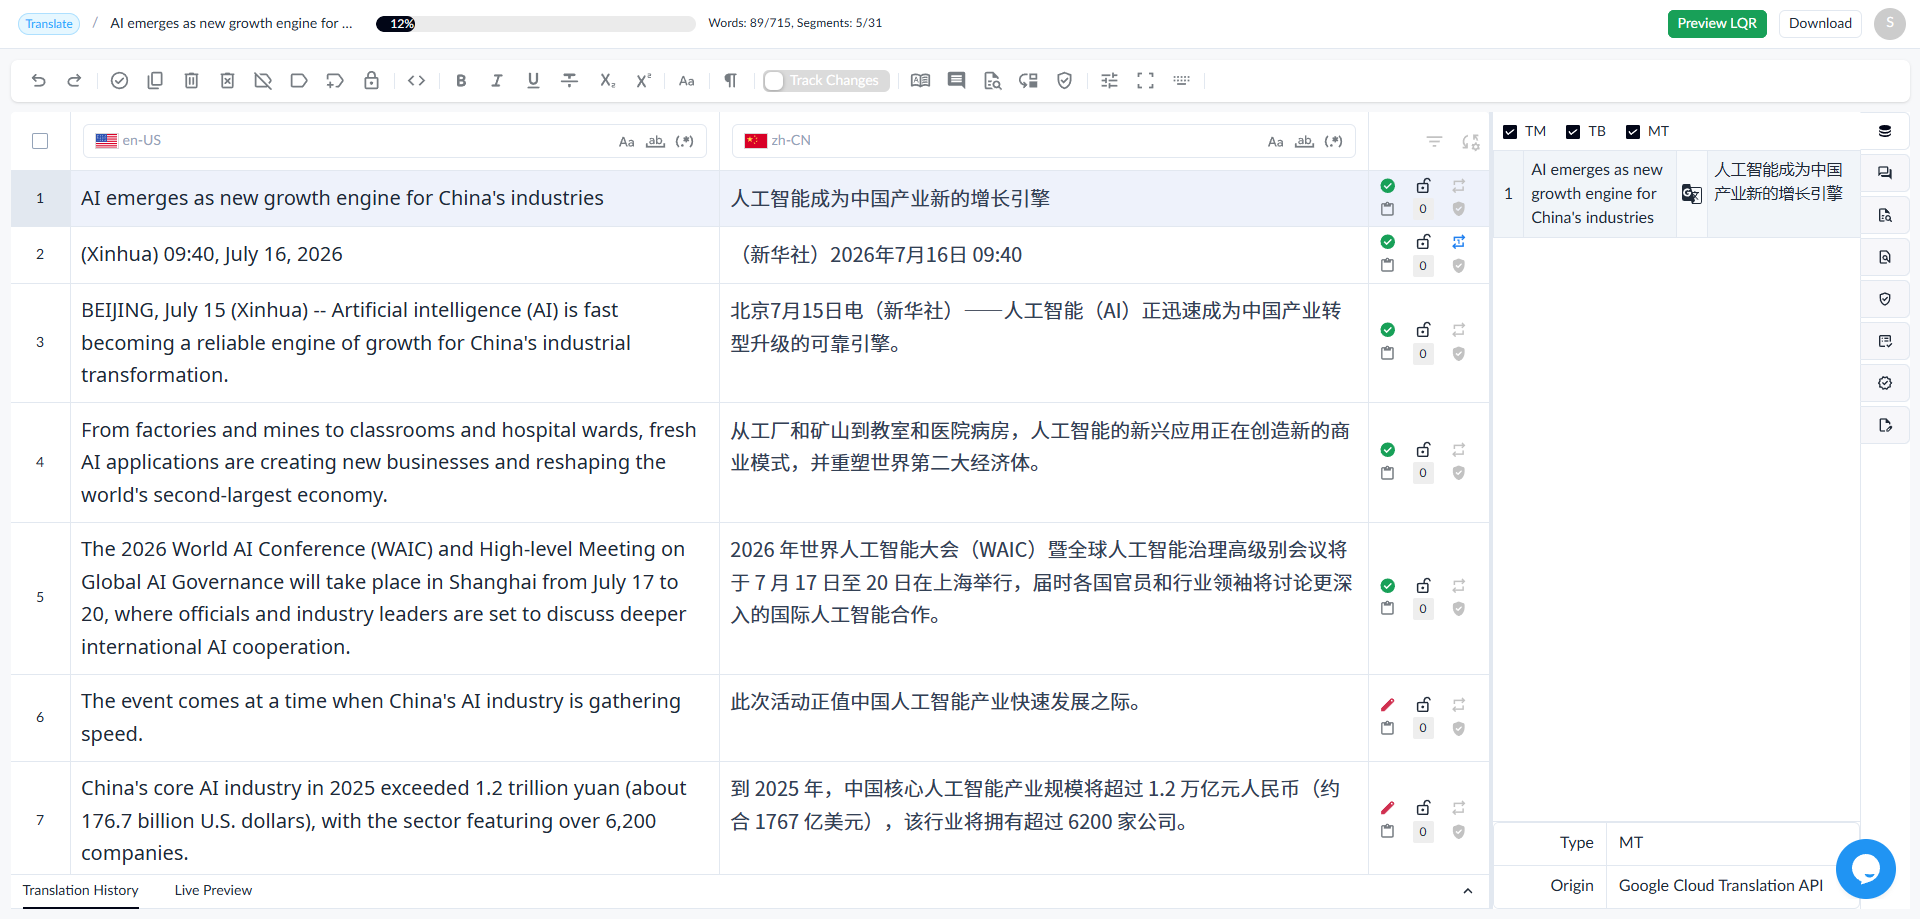Screen dimensions: 1920x919
Task: Apply subscript formatting
Action: tap(607, 81)
